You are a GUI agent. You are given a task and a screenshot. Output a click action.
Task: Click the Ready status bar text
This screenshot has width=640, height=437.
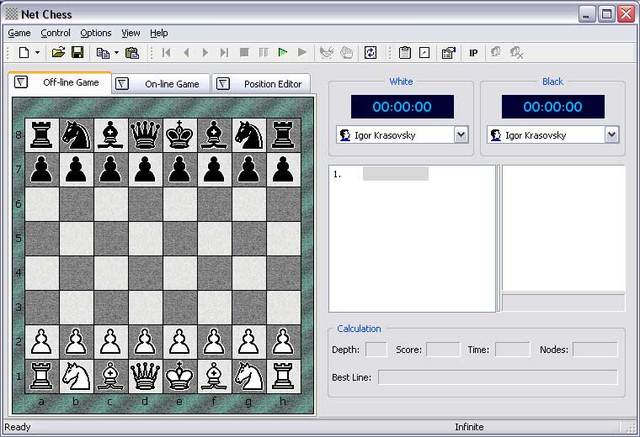[18, 427]
